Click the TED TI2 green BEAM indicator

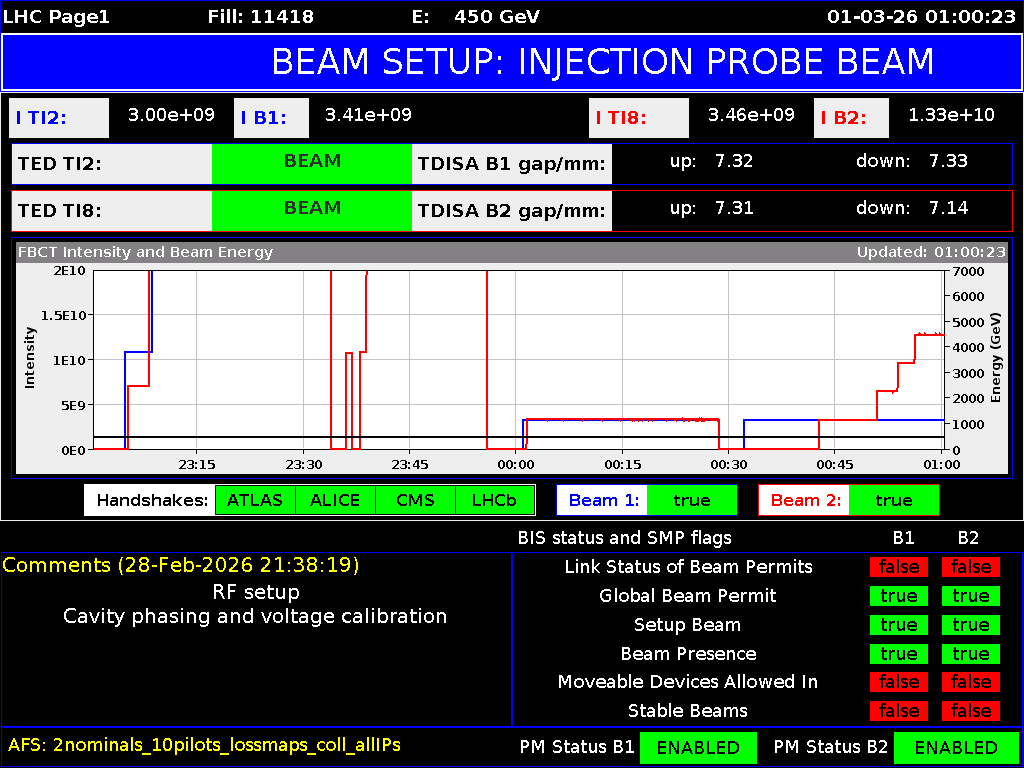click(x=311, y=163)
